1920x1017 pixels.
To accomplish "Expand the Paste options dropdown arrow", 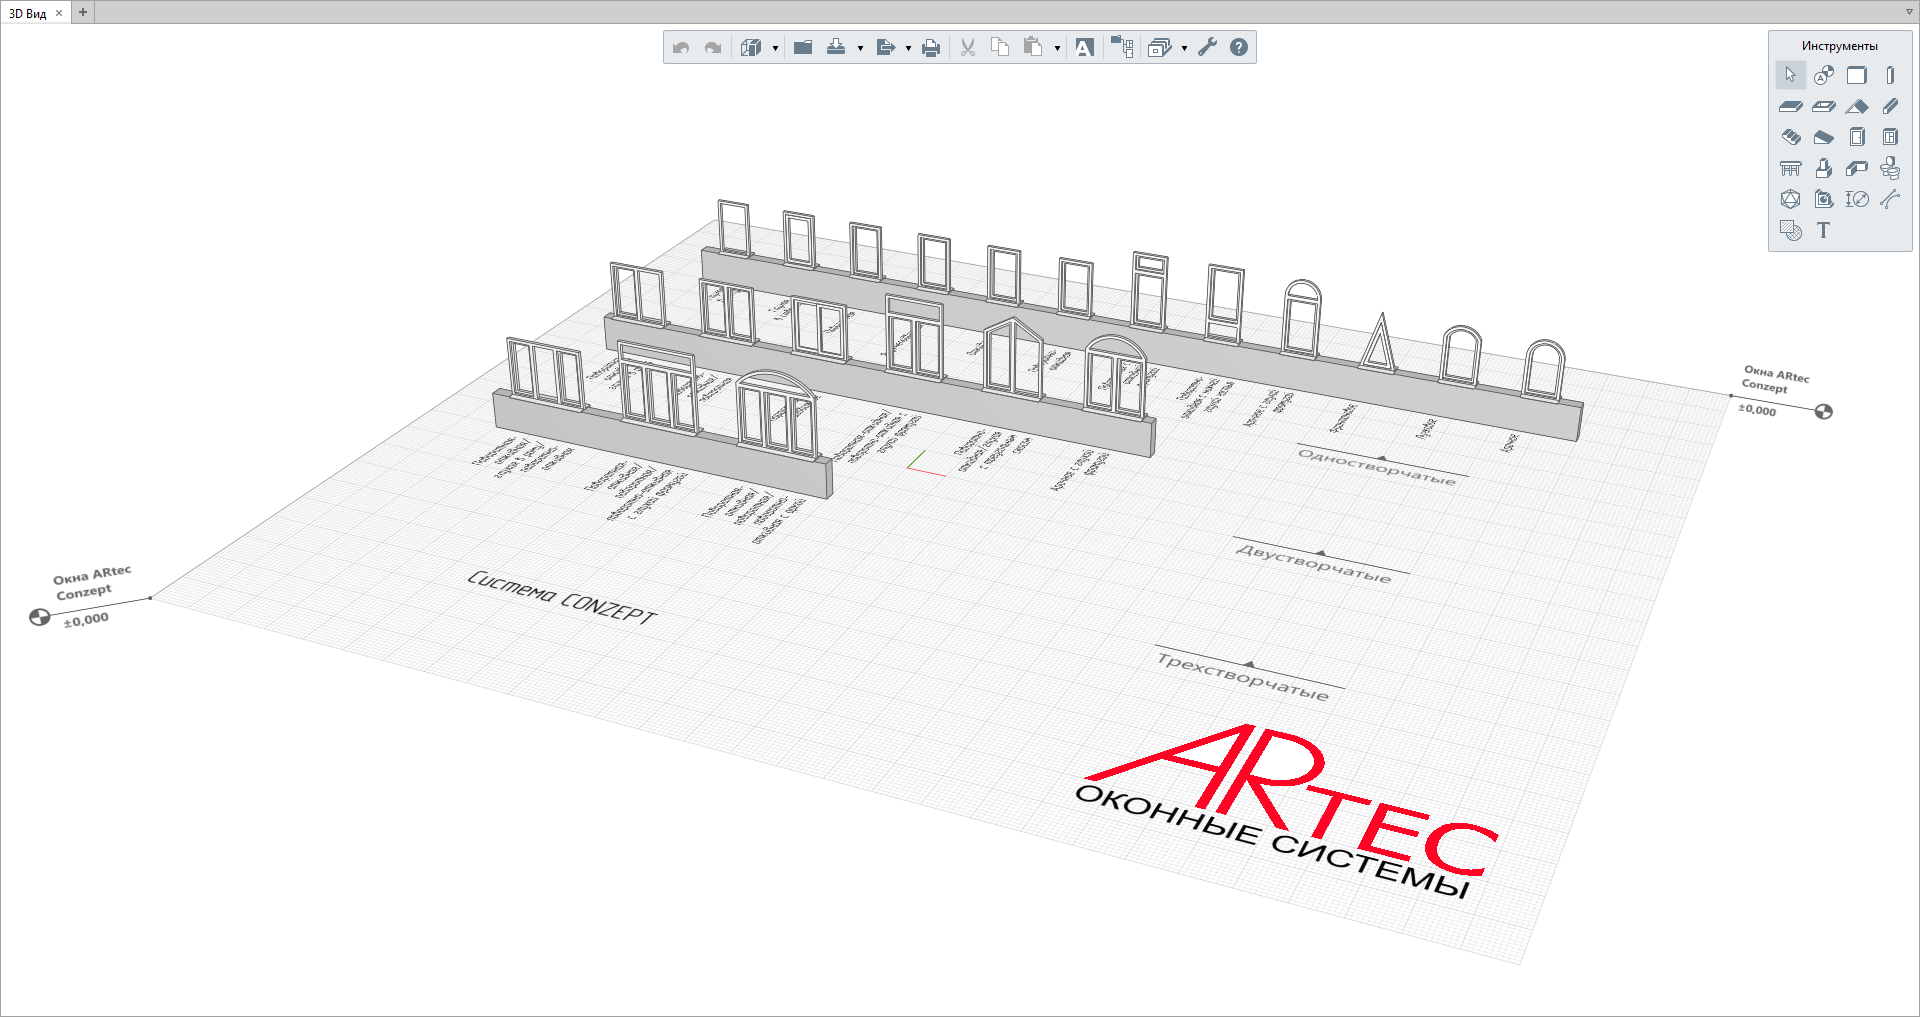I will pyautogui.click(x=1057, y=48).
